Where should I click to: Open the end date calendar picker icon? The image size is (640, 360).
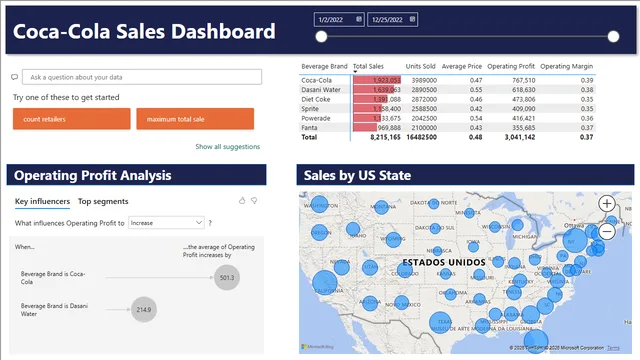(412, 19)
